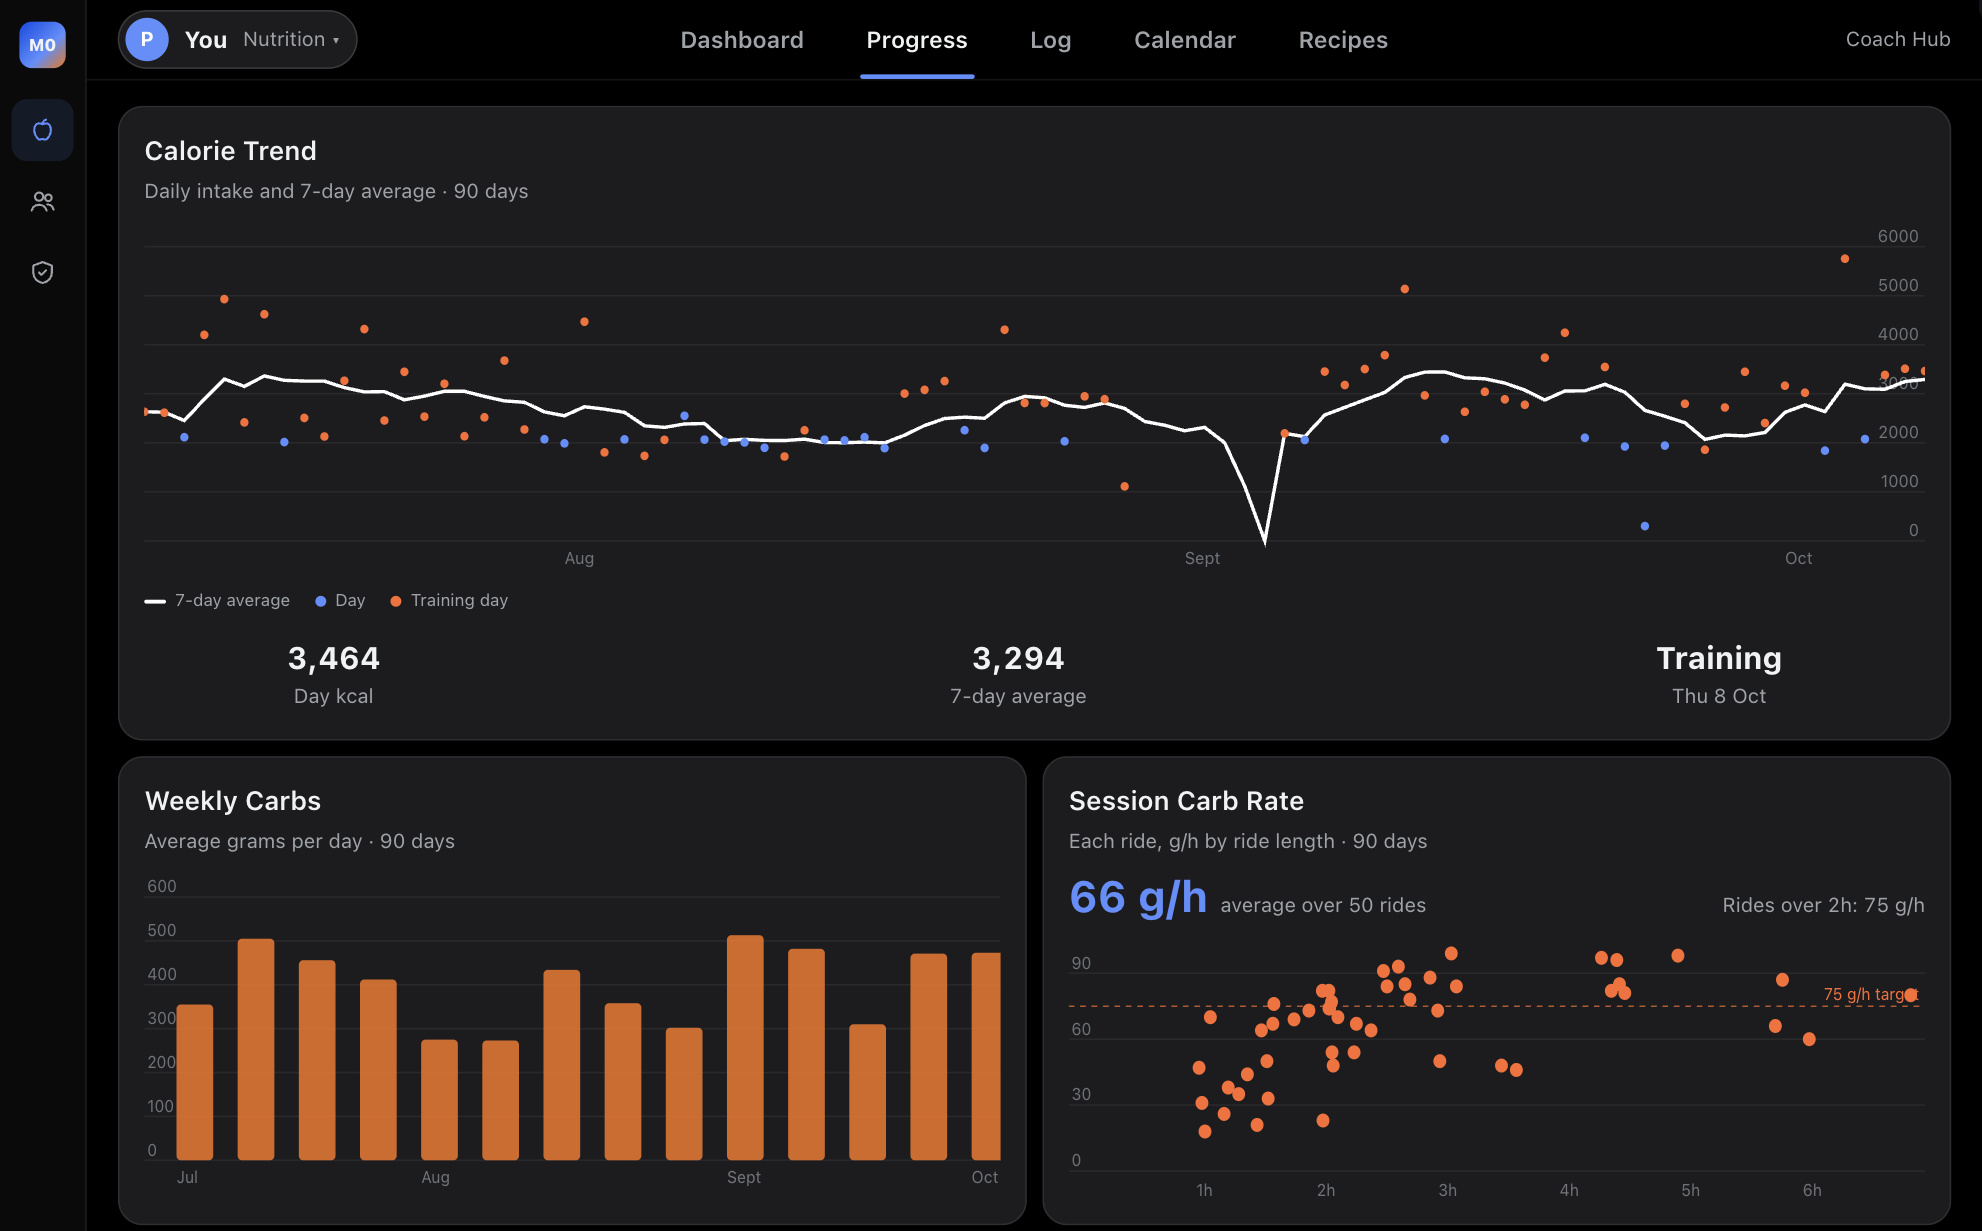This screenshot has height=1231, width=1982.
Task: Click the P profile avatar
Action: click(147, 40)
